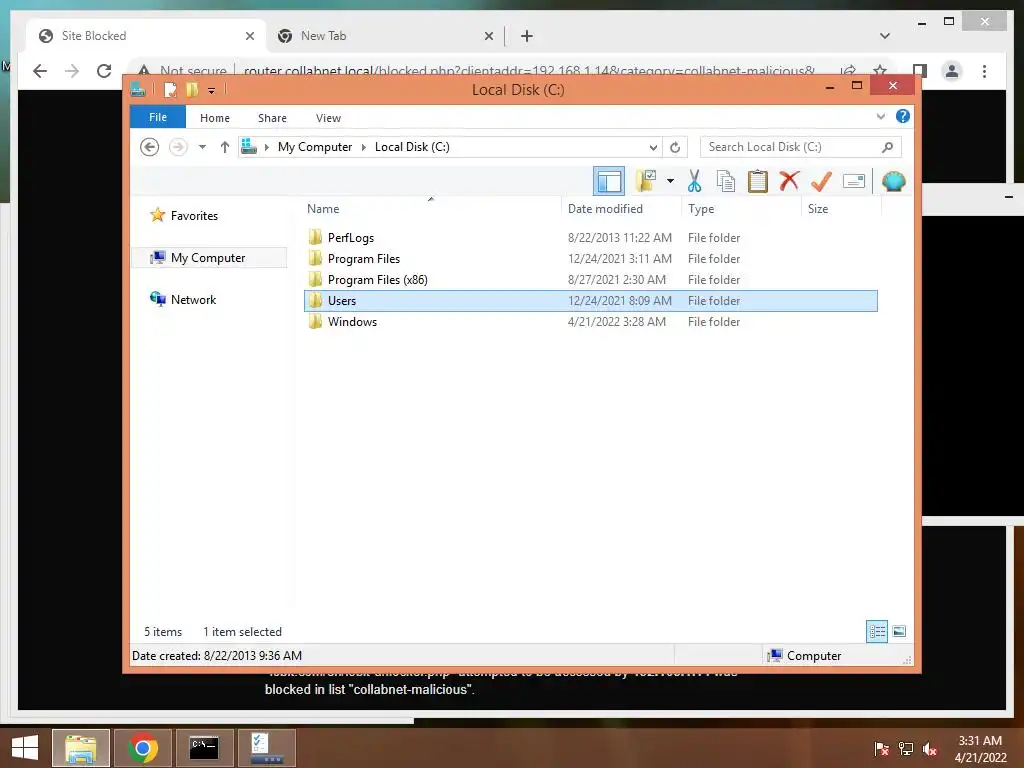Close the Site Blocked Chrome tab
This screenshot has width=1024, height=768.
point(249,36)
